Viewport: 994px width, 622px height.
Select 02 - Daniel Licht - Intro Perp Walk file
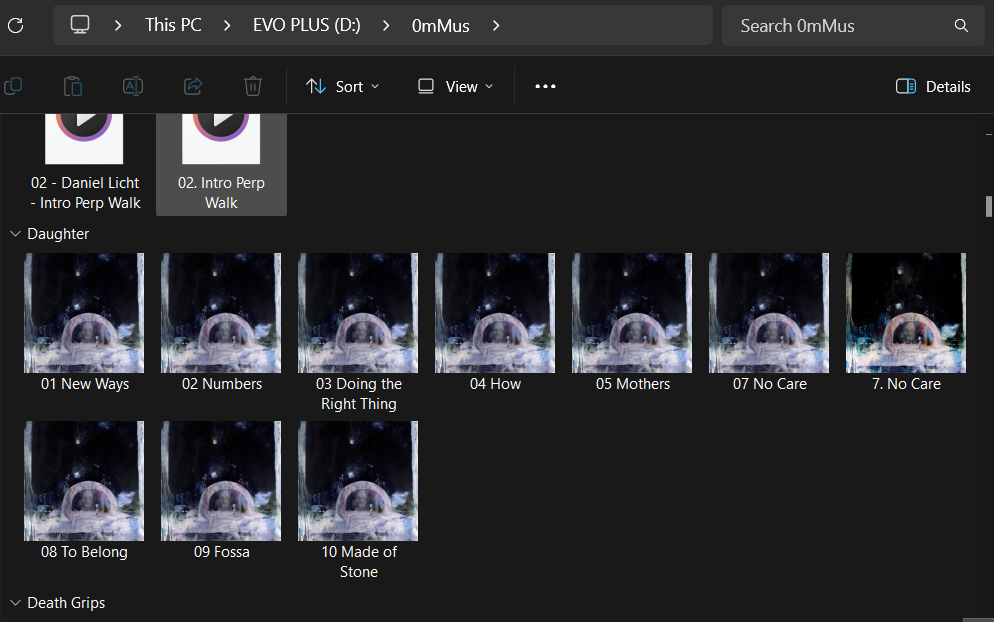[x=85, y=163]
